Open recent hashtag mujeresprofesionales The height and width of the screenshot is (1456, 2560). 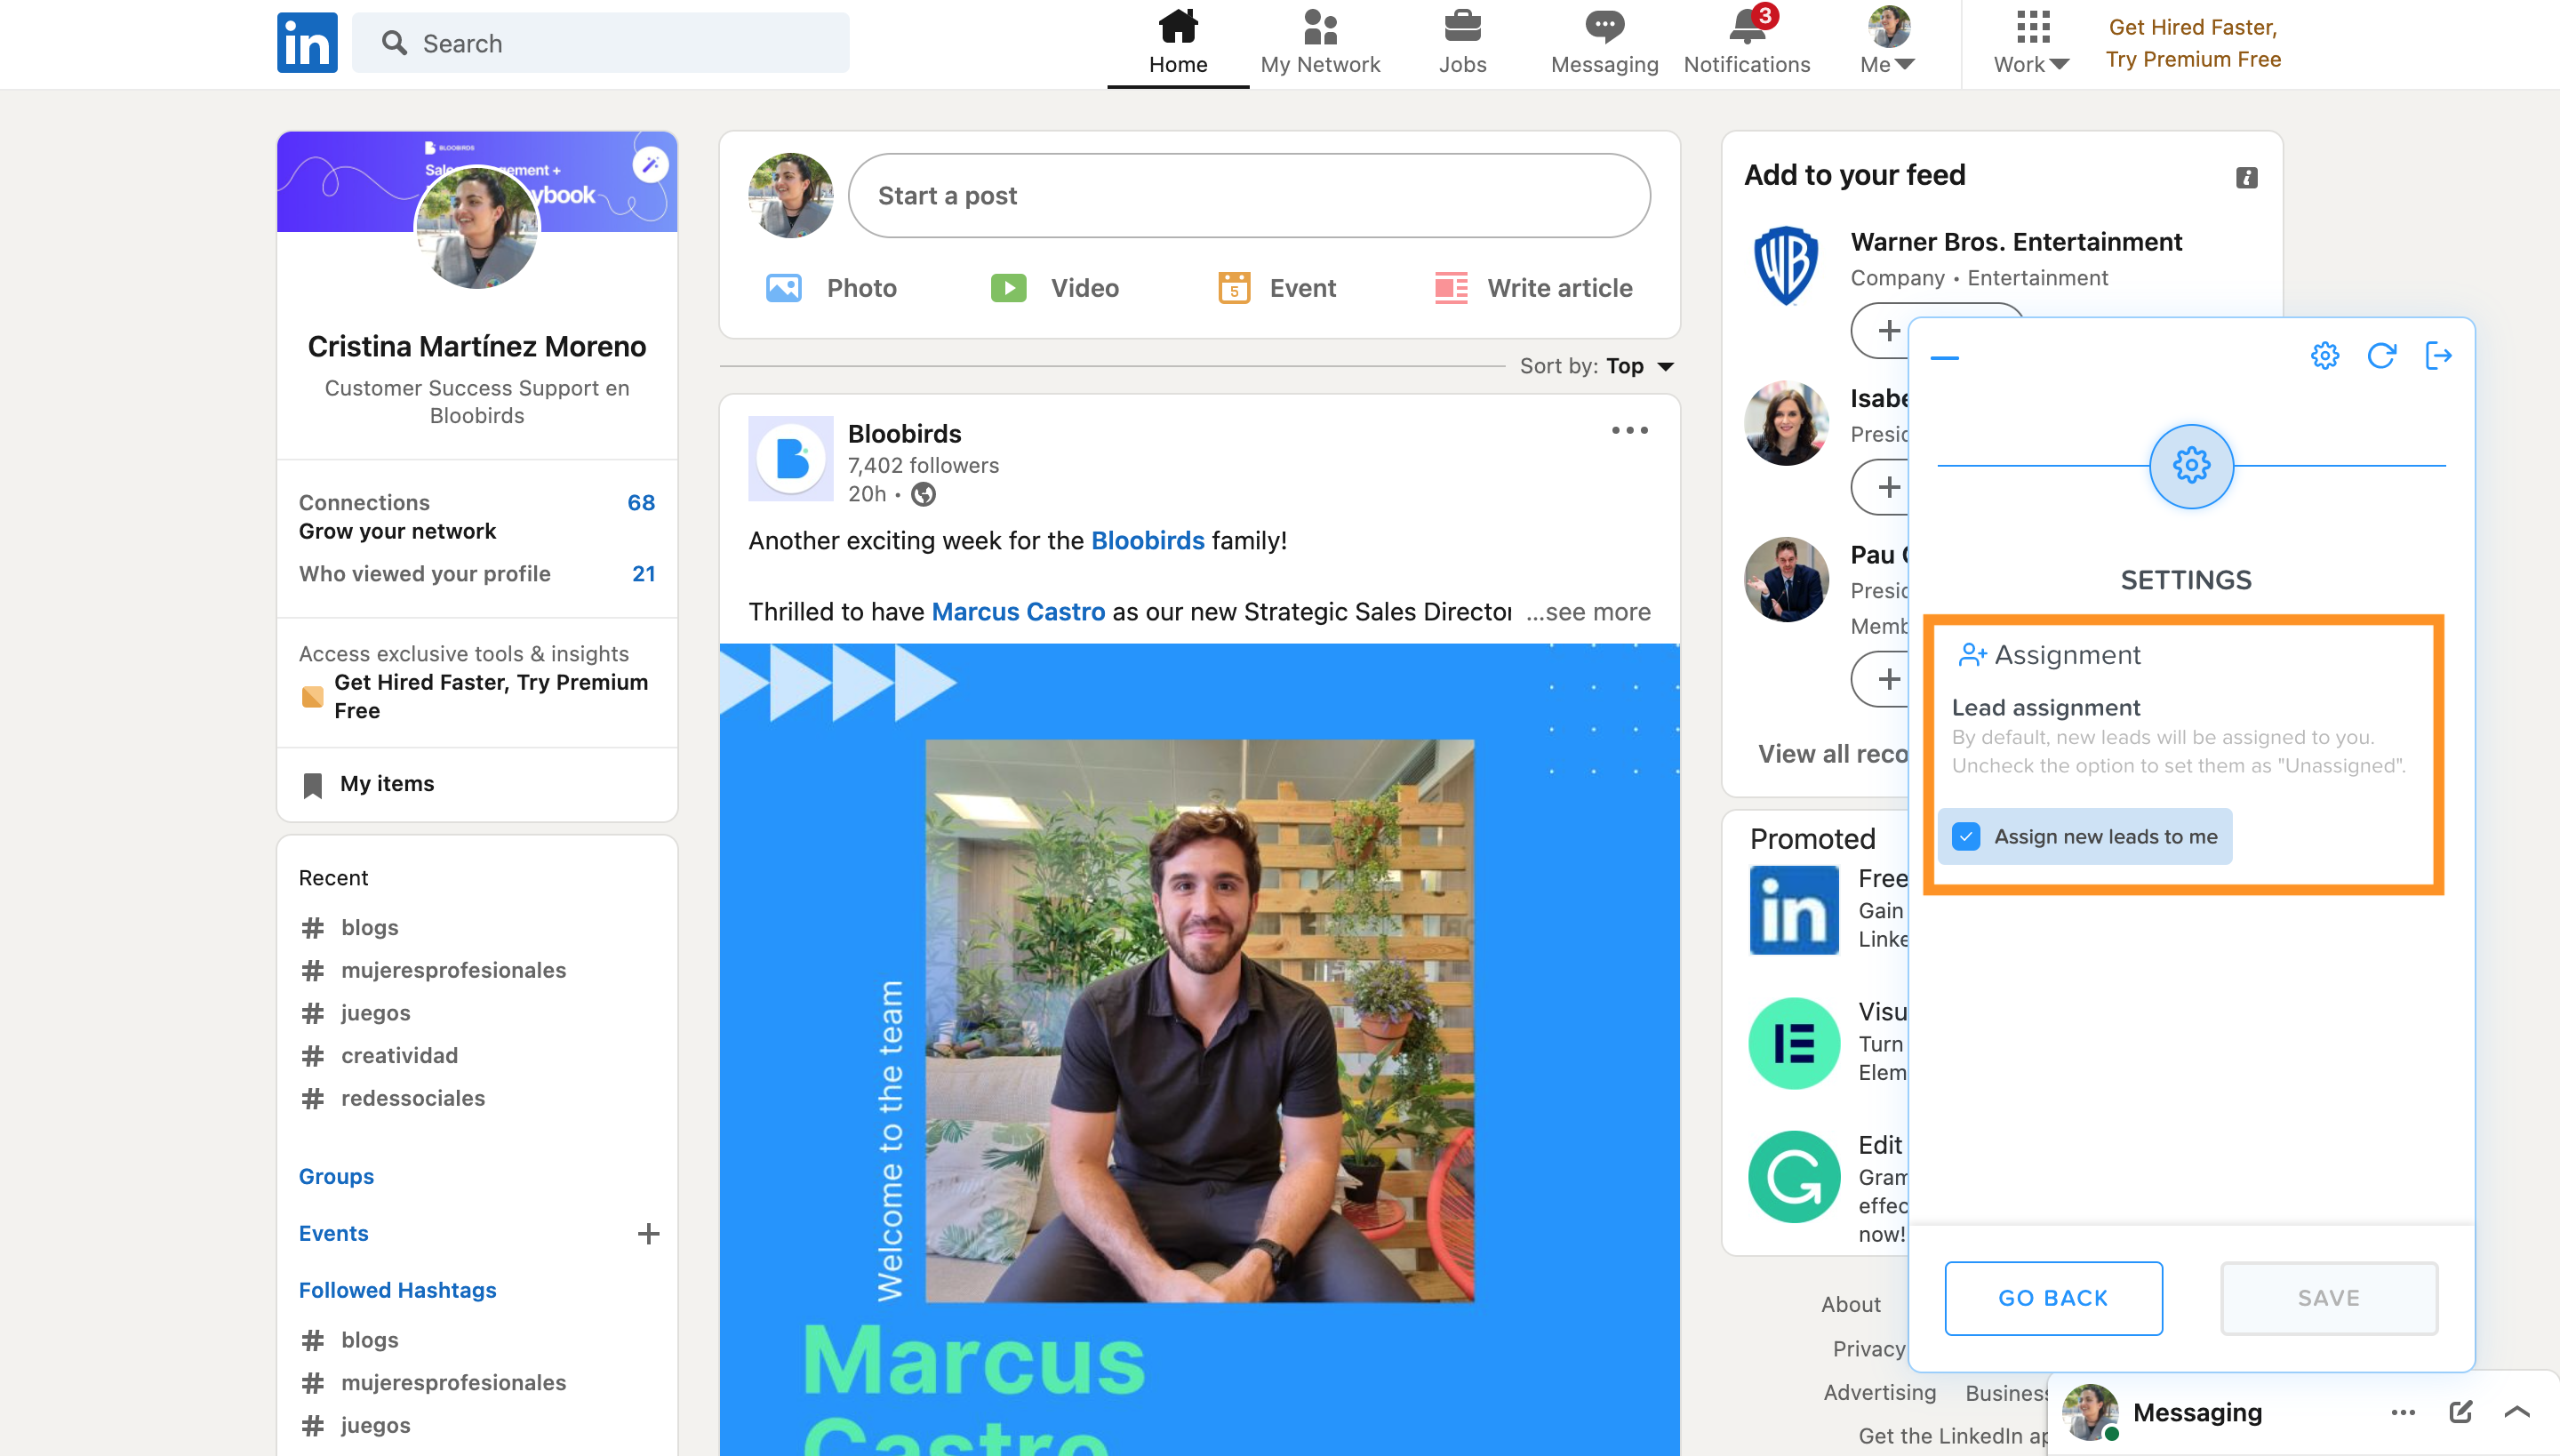(x=453, y=970)
